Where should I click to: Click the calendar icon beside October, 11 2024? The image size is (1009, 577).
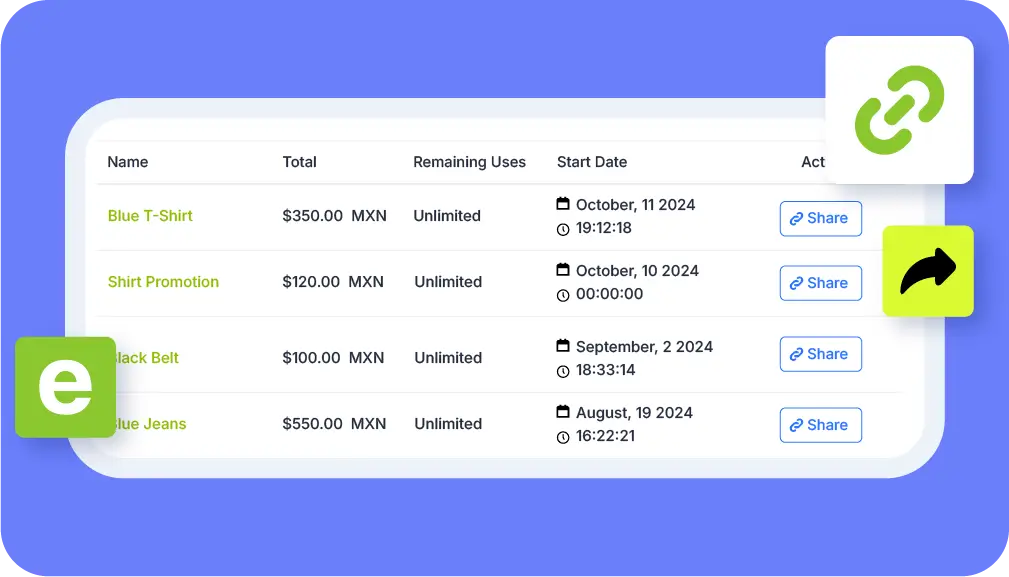coord(565,204)
